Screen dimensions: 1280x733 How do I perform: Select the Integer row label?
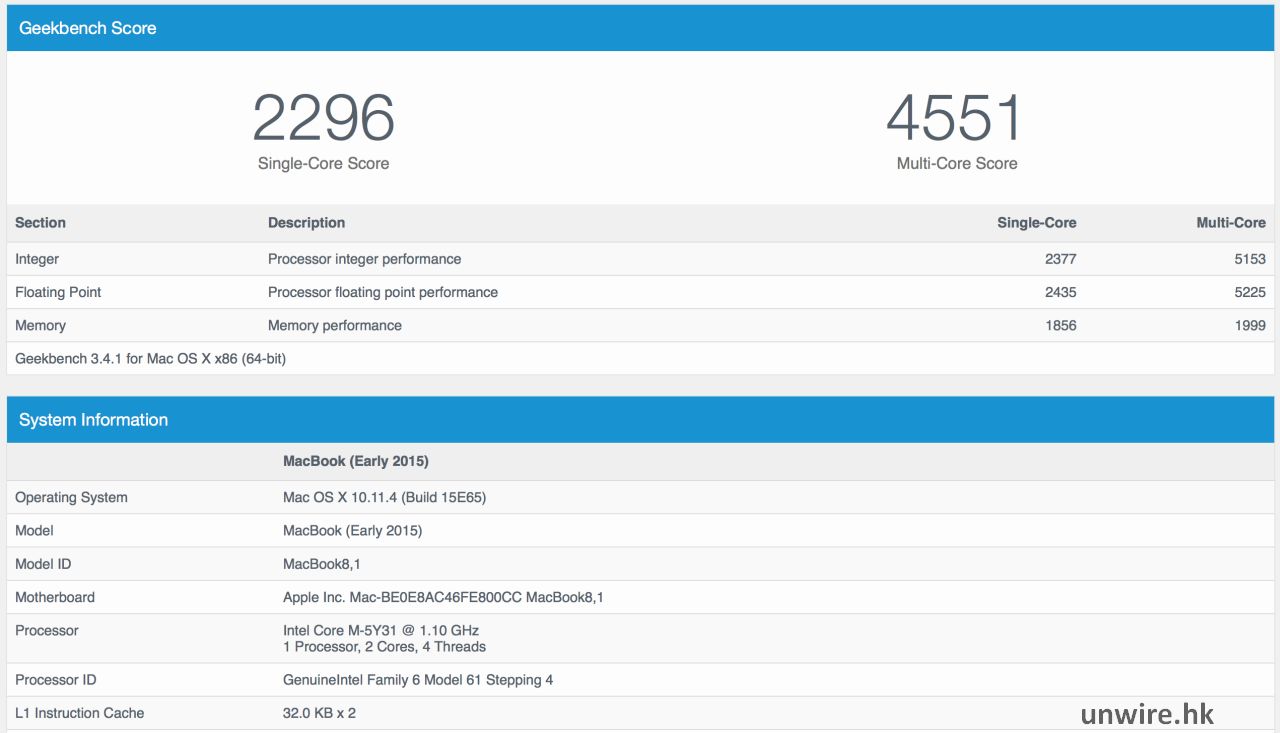click(x=37, y=259)
